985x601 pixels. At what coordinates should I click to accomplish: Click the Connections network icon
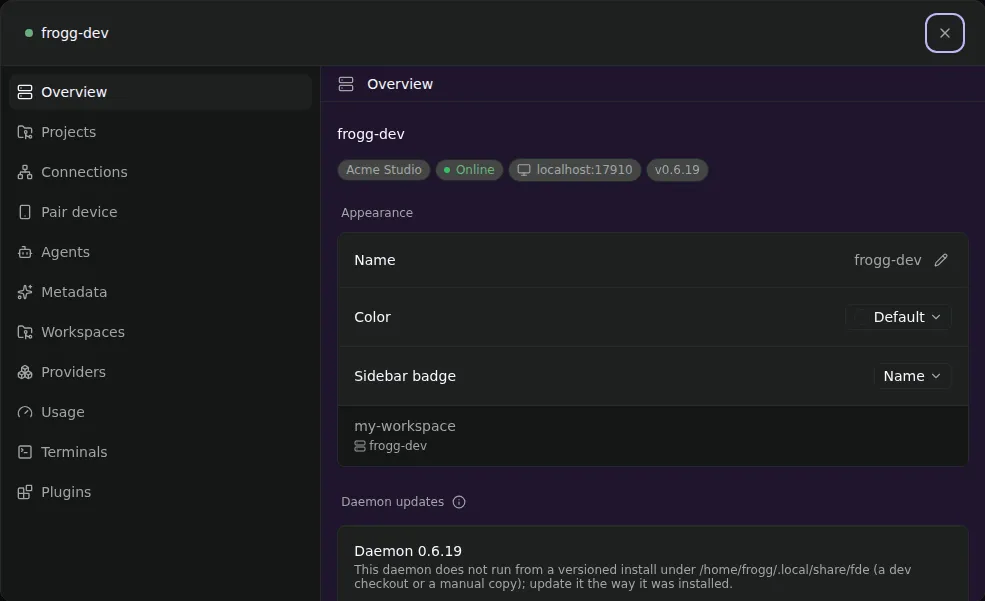pyautogui.click(x=24, y=172)
